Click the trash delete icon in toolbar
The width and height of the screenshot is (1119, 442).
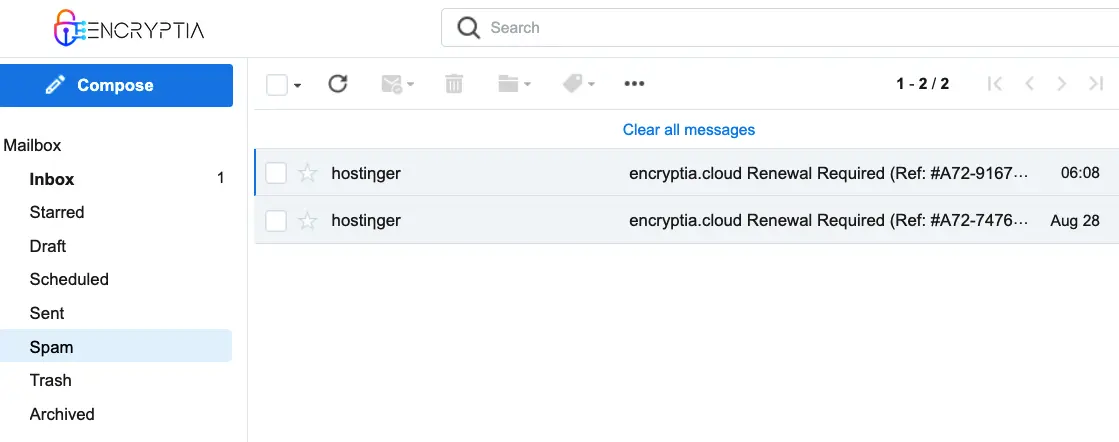(x=454, y=84)
